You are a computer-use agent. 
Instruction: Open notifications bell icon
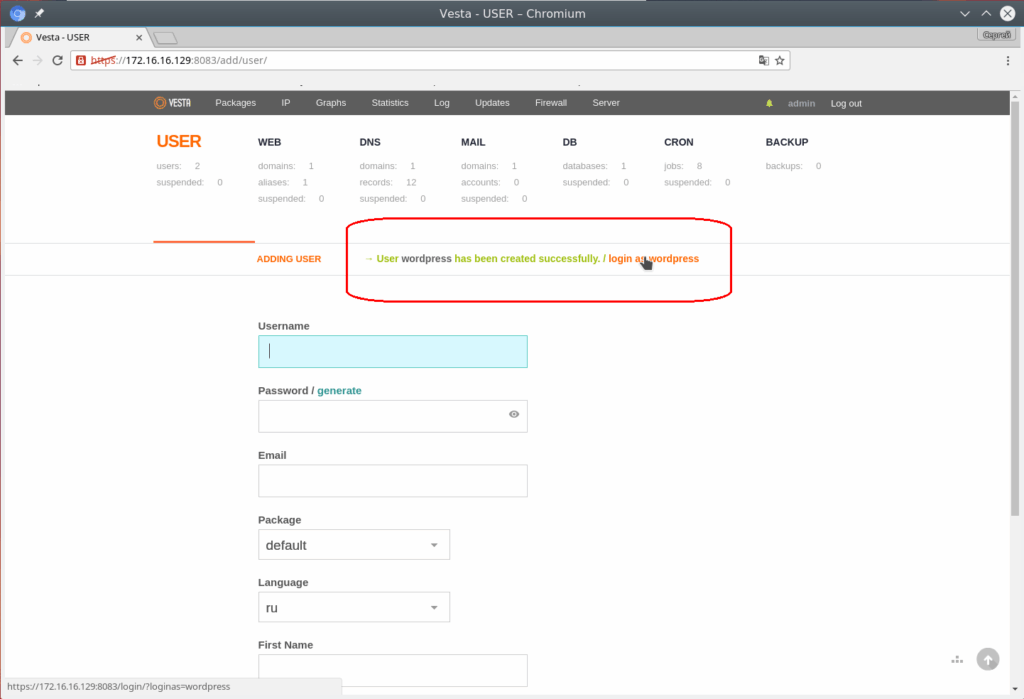tap(769, 103)
